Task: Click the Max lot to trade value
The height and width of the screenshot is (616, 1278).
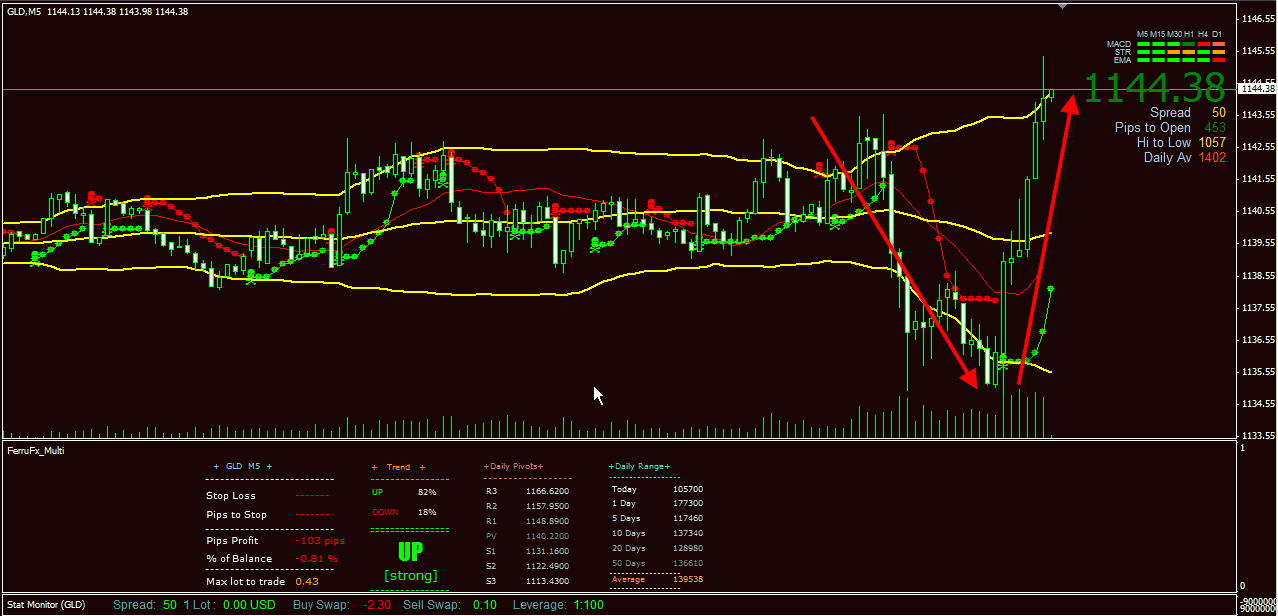Action: tap(307, 582)
